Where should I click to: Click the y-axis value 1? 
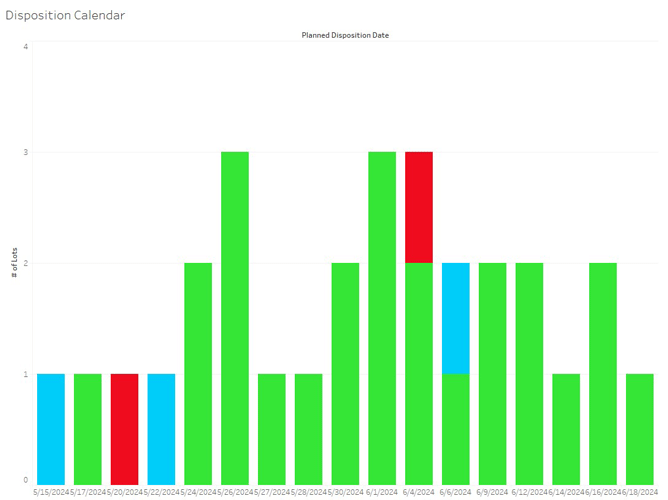click(26, 374)
